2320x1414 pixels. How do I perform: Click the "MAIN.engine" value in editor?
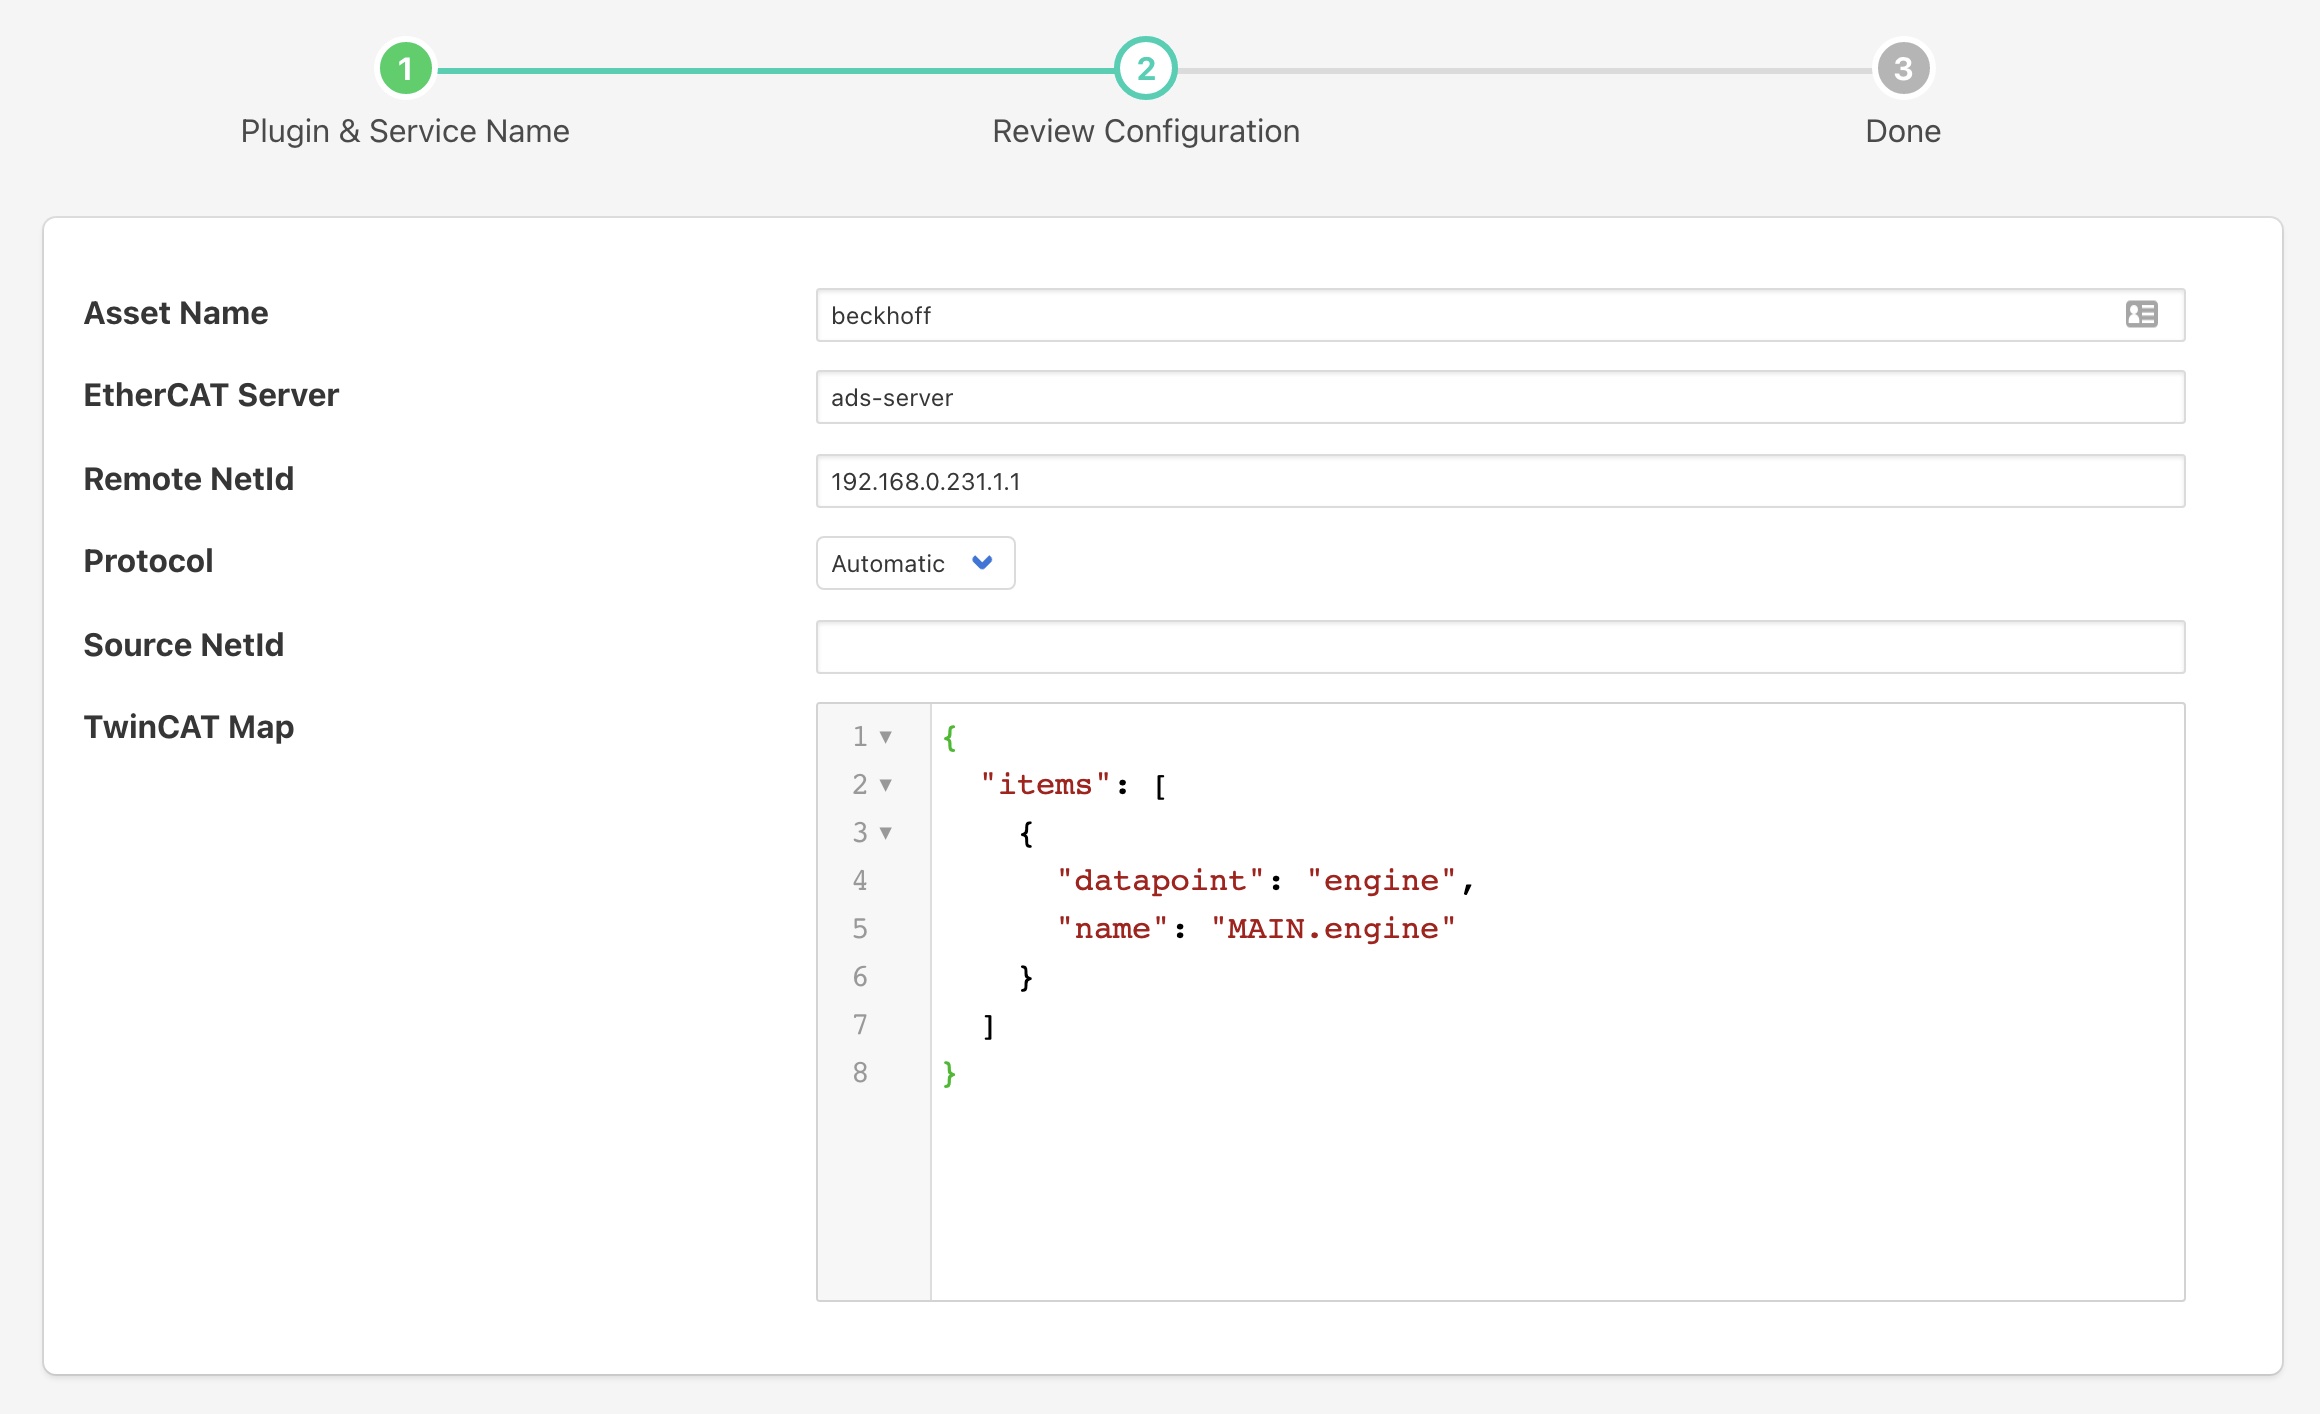1332,929
